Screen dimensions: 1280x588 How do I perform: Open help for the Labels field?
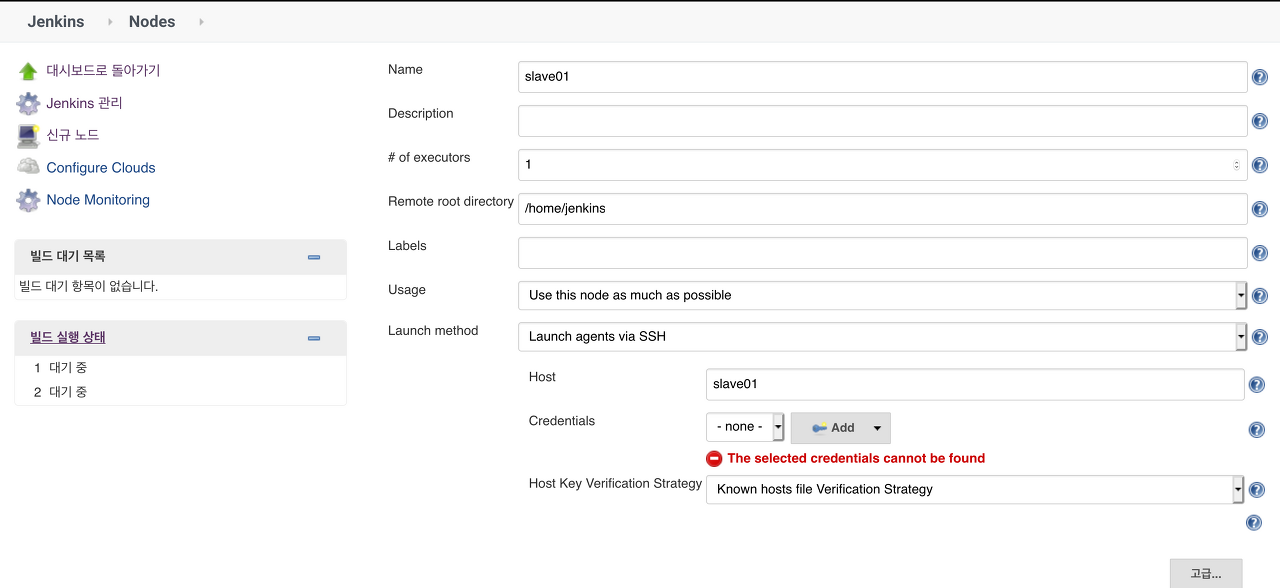(1260, 253)
